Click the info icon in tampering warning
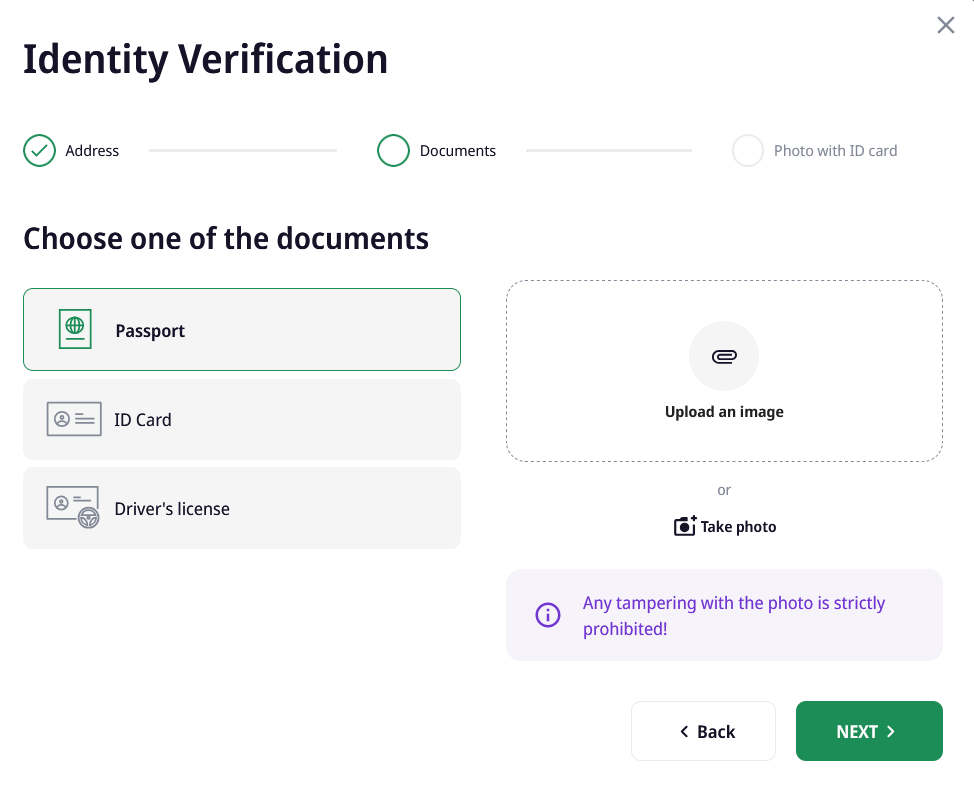 click(548, 615)
